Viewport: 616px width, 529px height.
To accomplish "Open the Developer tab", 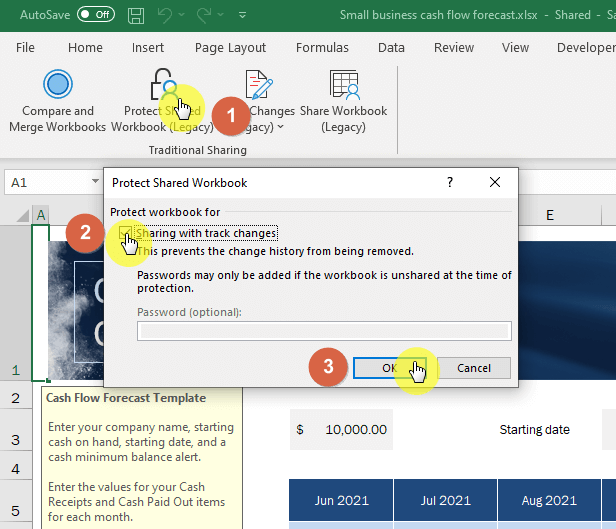I will (x=585, y=48).
